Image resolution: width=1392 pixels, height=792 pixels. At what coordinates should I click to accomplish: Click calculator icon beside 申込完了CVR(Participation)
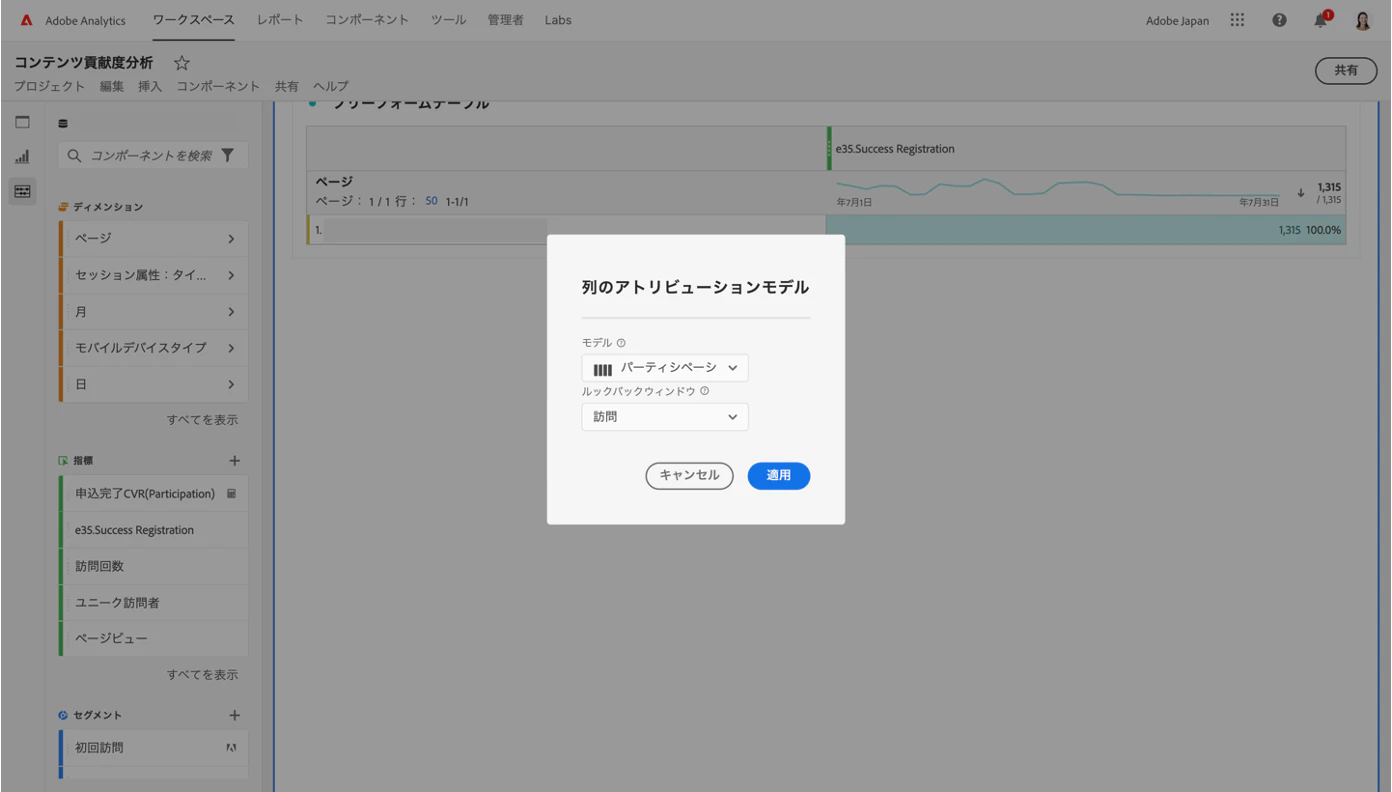pyautogui.click(x=231, y=494)
